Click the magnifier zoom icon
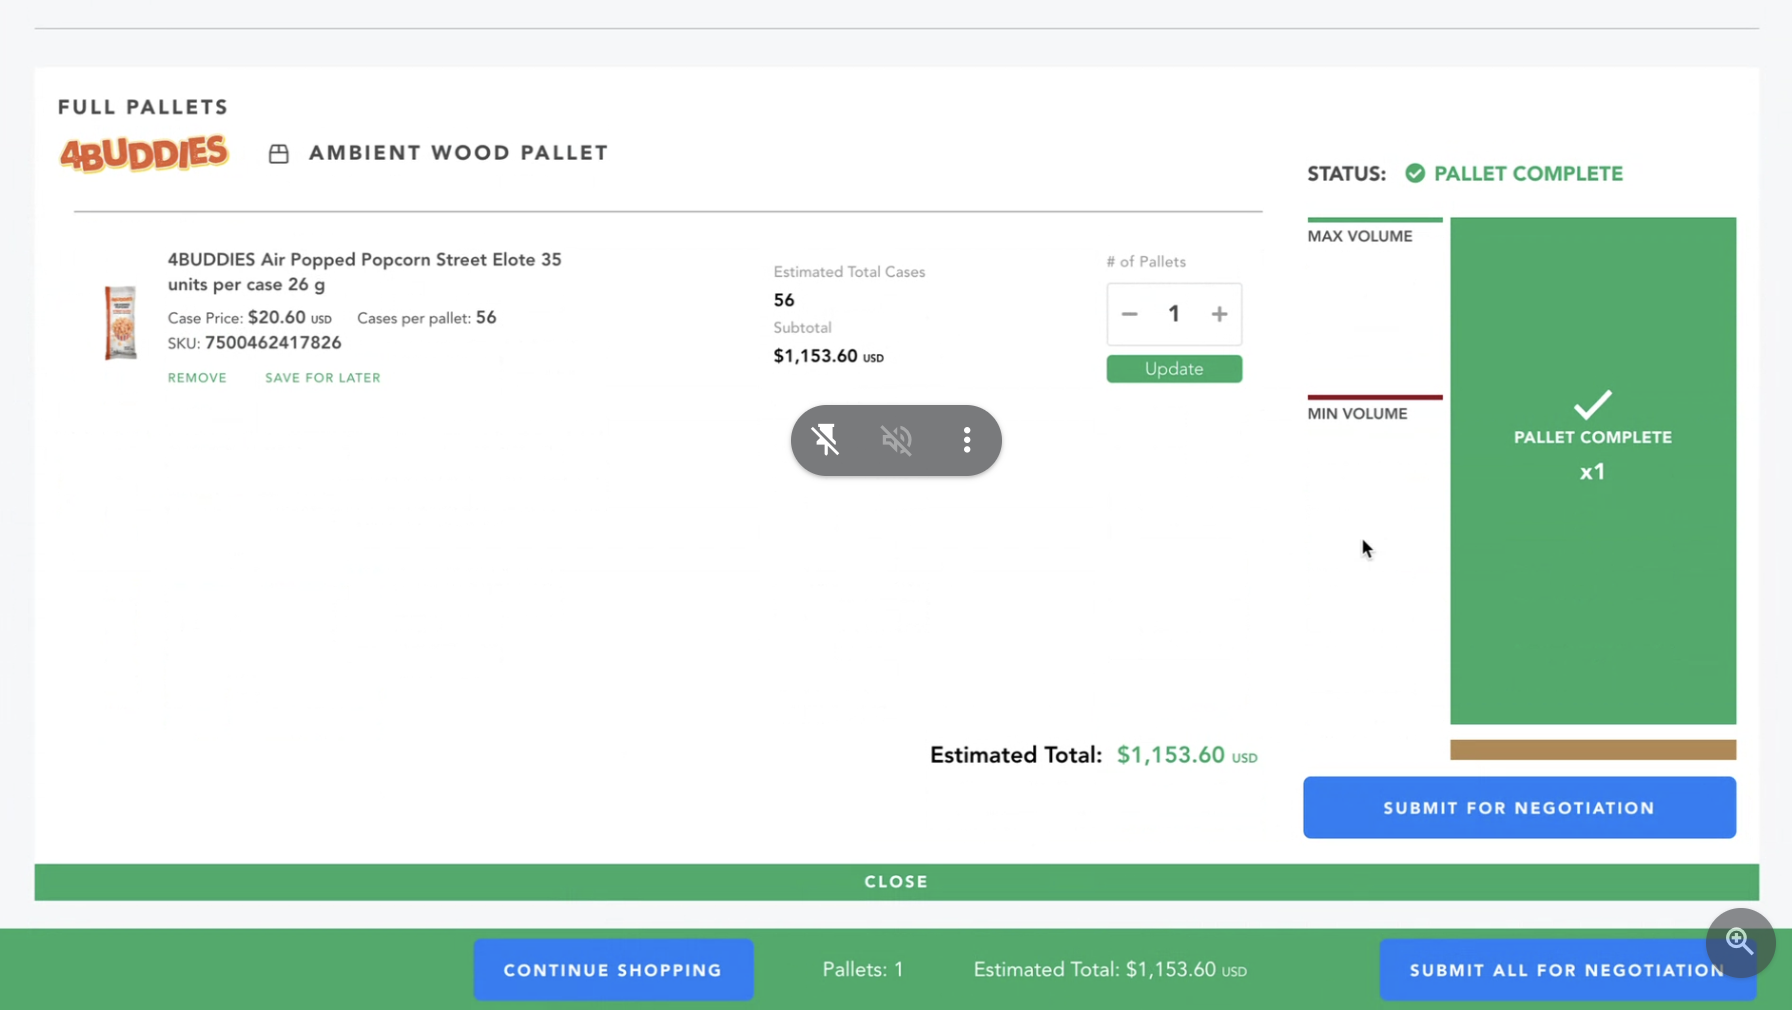This screenshot has height=1010, width=1792. [x=1740, y=942]
